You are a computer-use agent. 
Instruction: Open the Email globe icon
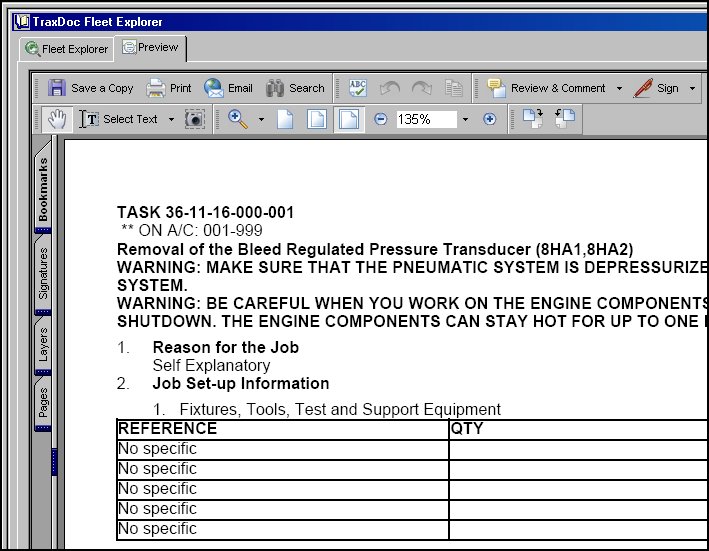tap(213, 88)
